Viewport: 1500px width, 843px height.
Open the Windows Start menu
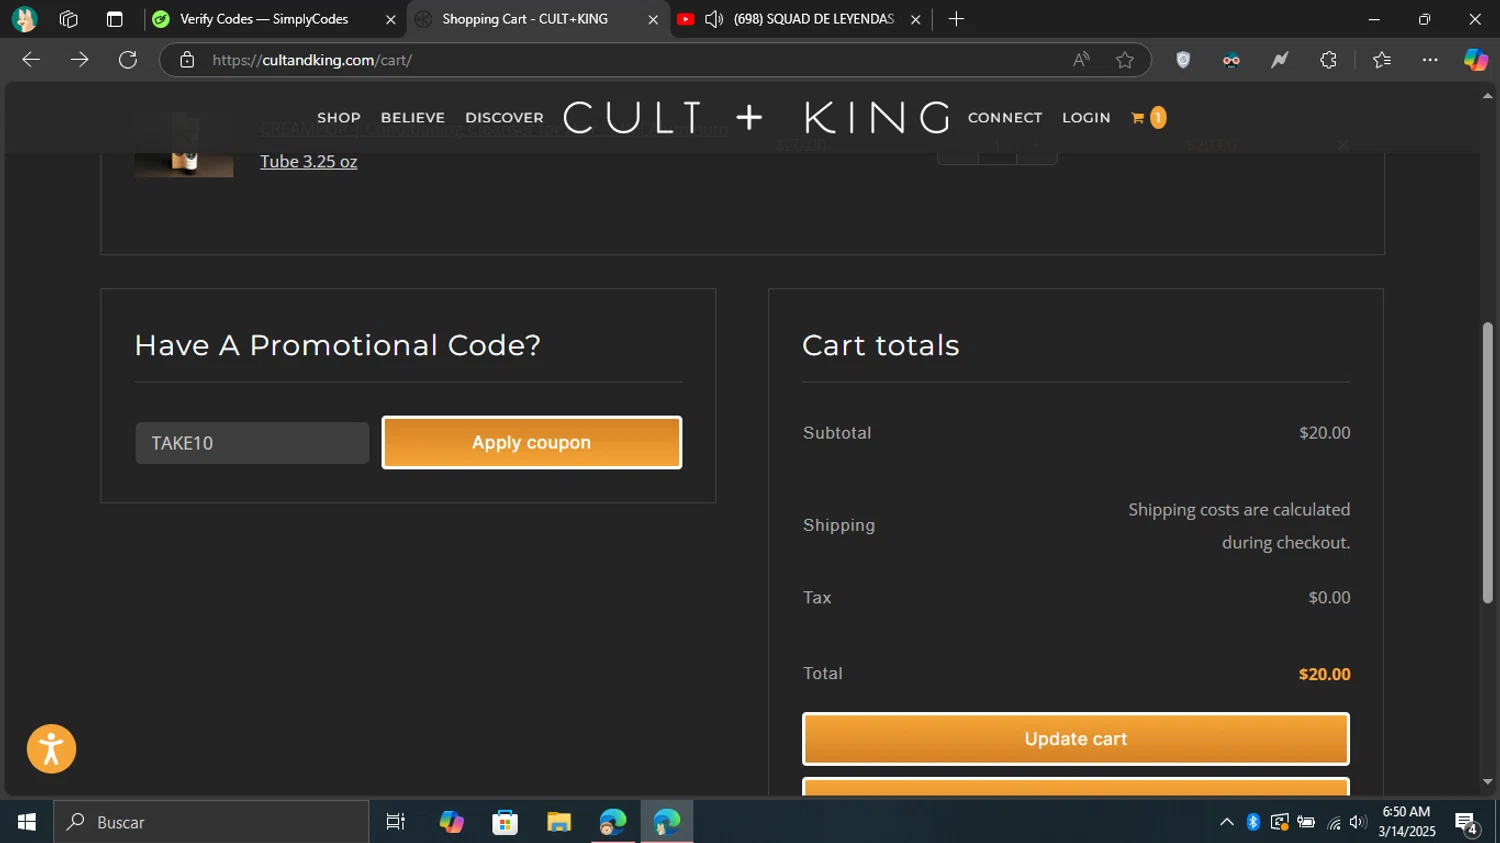pos(27,822)
